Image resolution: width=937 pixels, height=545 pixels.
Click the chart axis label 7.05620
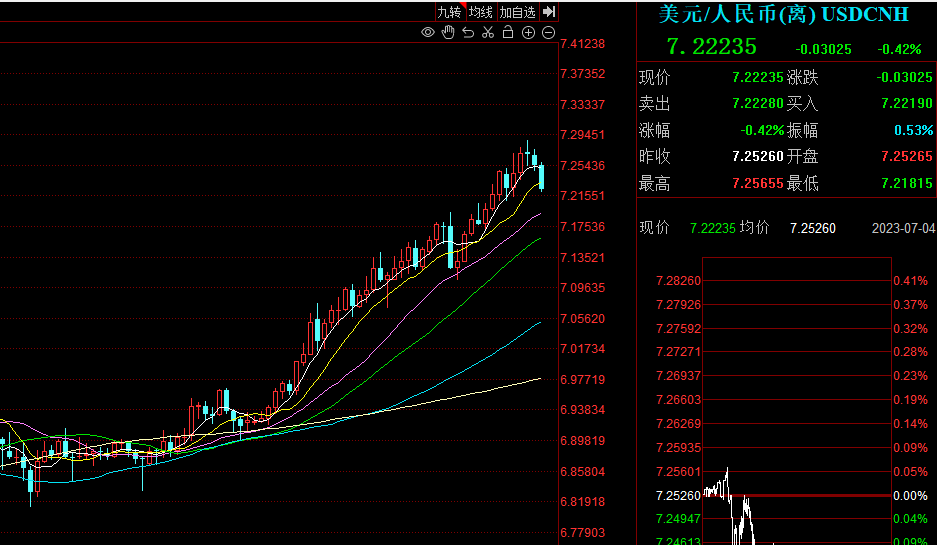pos(583,319)
